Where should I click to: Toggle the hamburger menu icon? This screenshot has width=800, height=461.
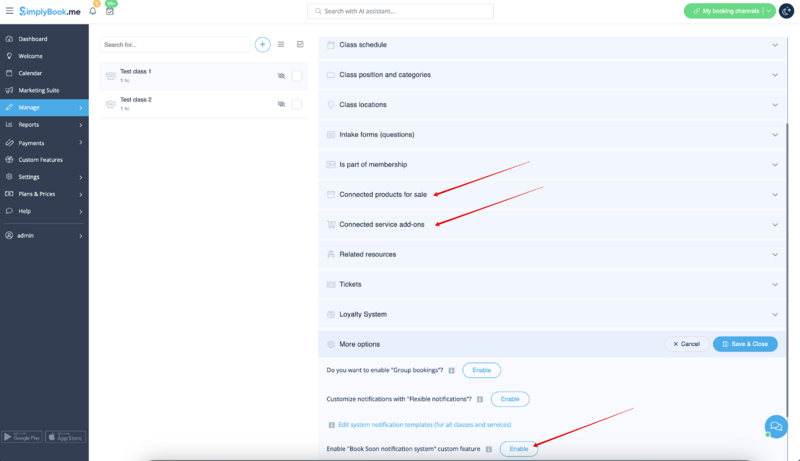(10, 11)
